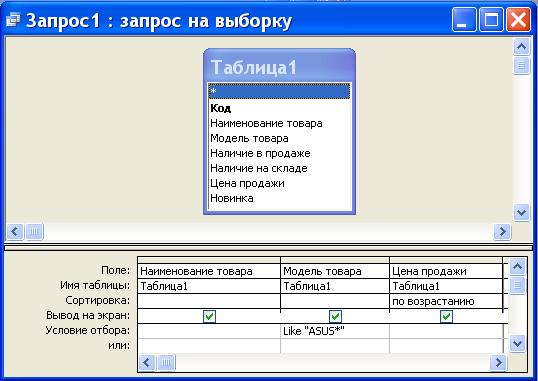Click column selector above Модель товара column
The width and height of the screenshot is (538, 381).
point(335,260)
